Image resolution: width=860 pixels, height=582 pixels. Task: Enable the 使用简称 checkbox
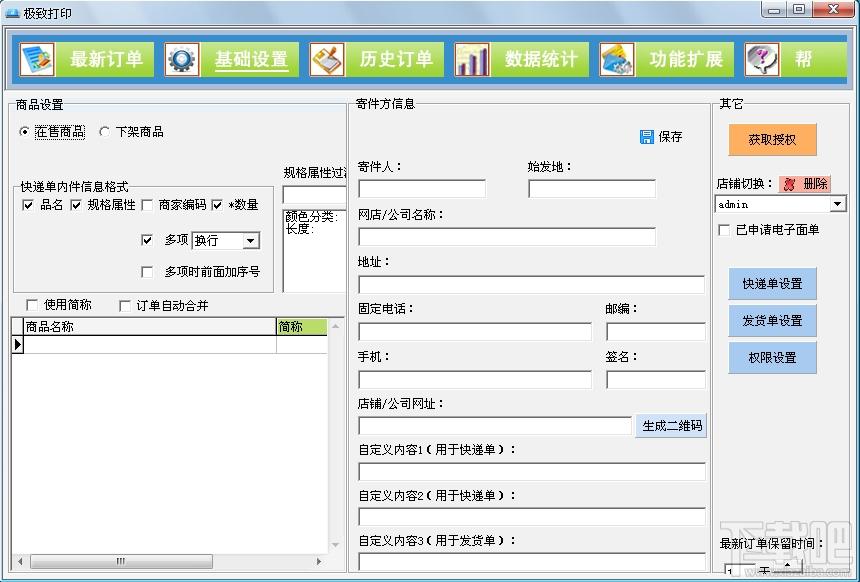pos(32,305)
